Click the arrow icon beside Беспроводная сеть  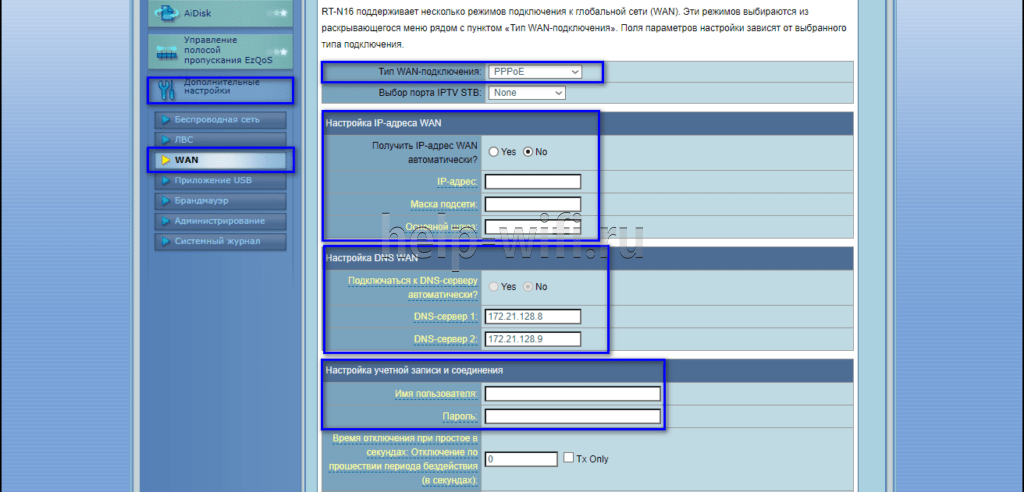click(x=165, y=120)
